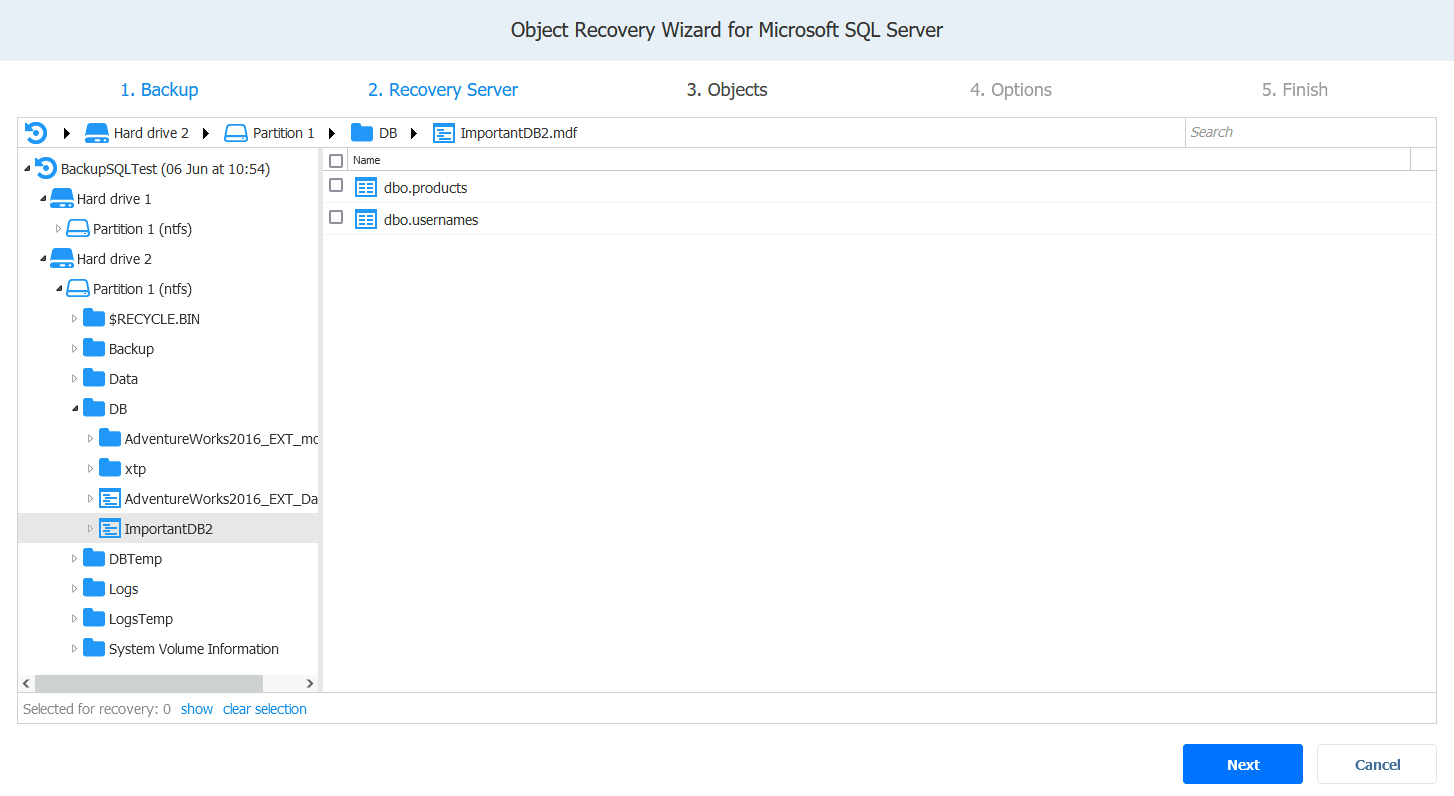1454x796 pixels.
Task: Expand the ImportantDB2 node
Action: pyautogui.click(x=91, y=528)
